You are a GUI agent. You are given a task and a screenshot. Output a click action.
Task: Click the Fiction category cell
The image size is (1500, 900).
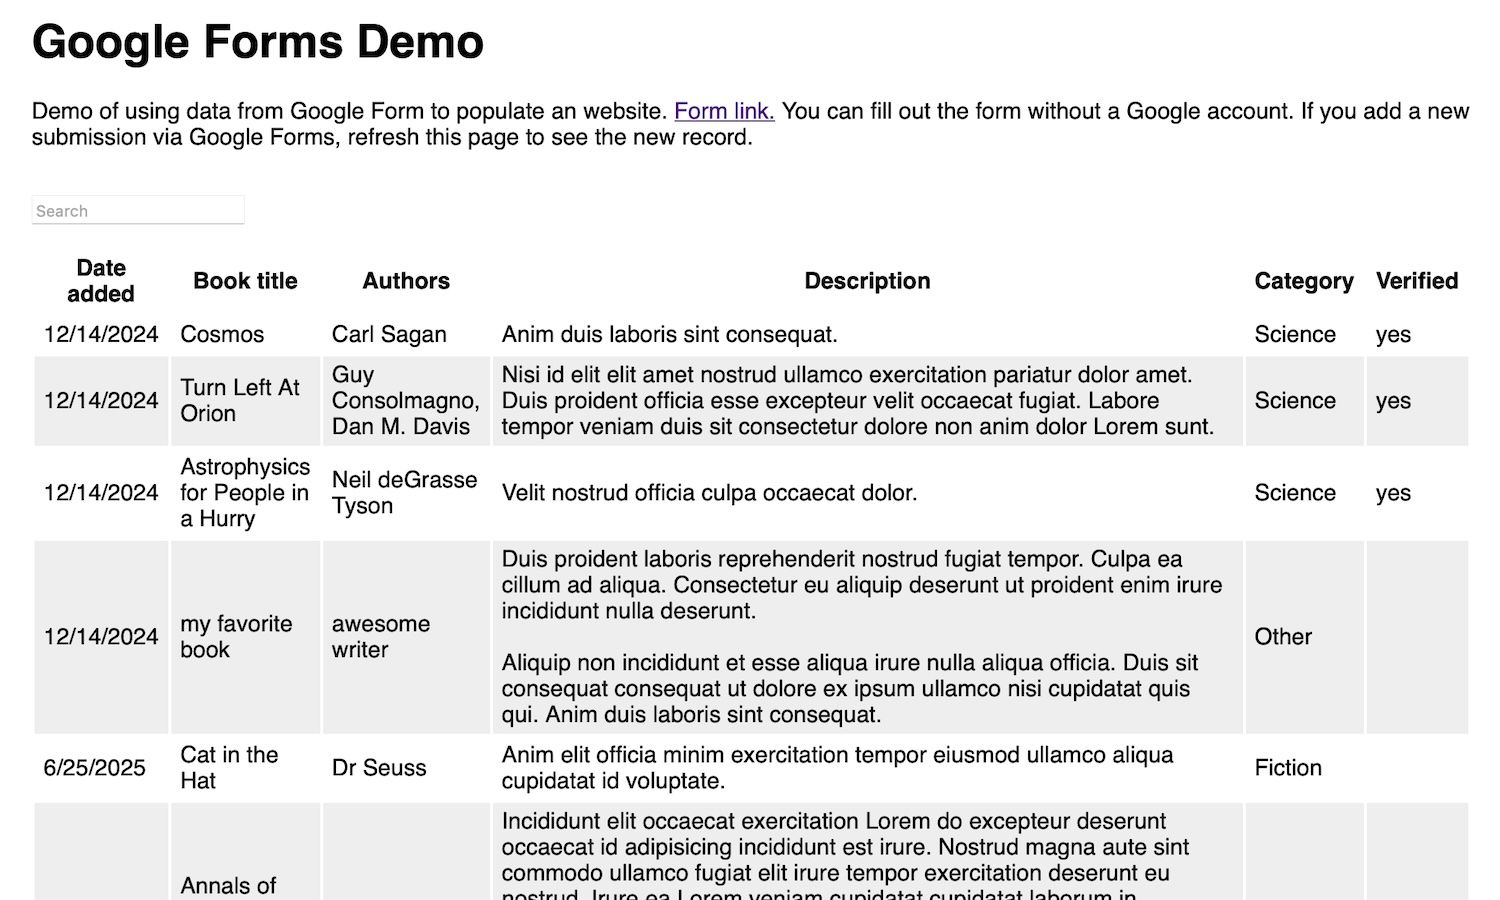(x=1288, y=768)
